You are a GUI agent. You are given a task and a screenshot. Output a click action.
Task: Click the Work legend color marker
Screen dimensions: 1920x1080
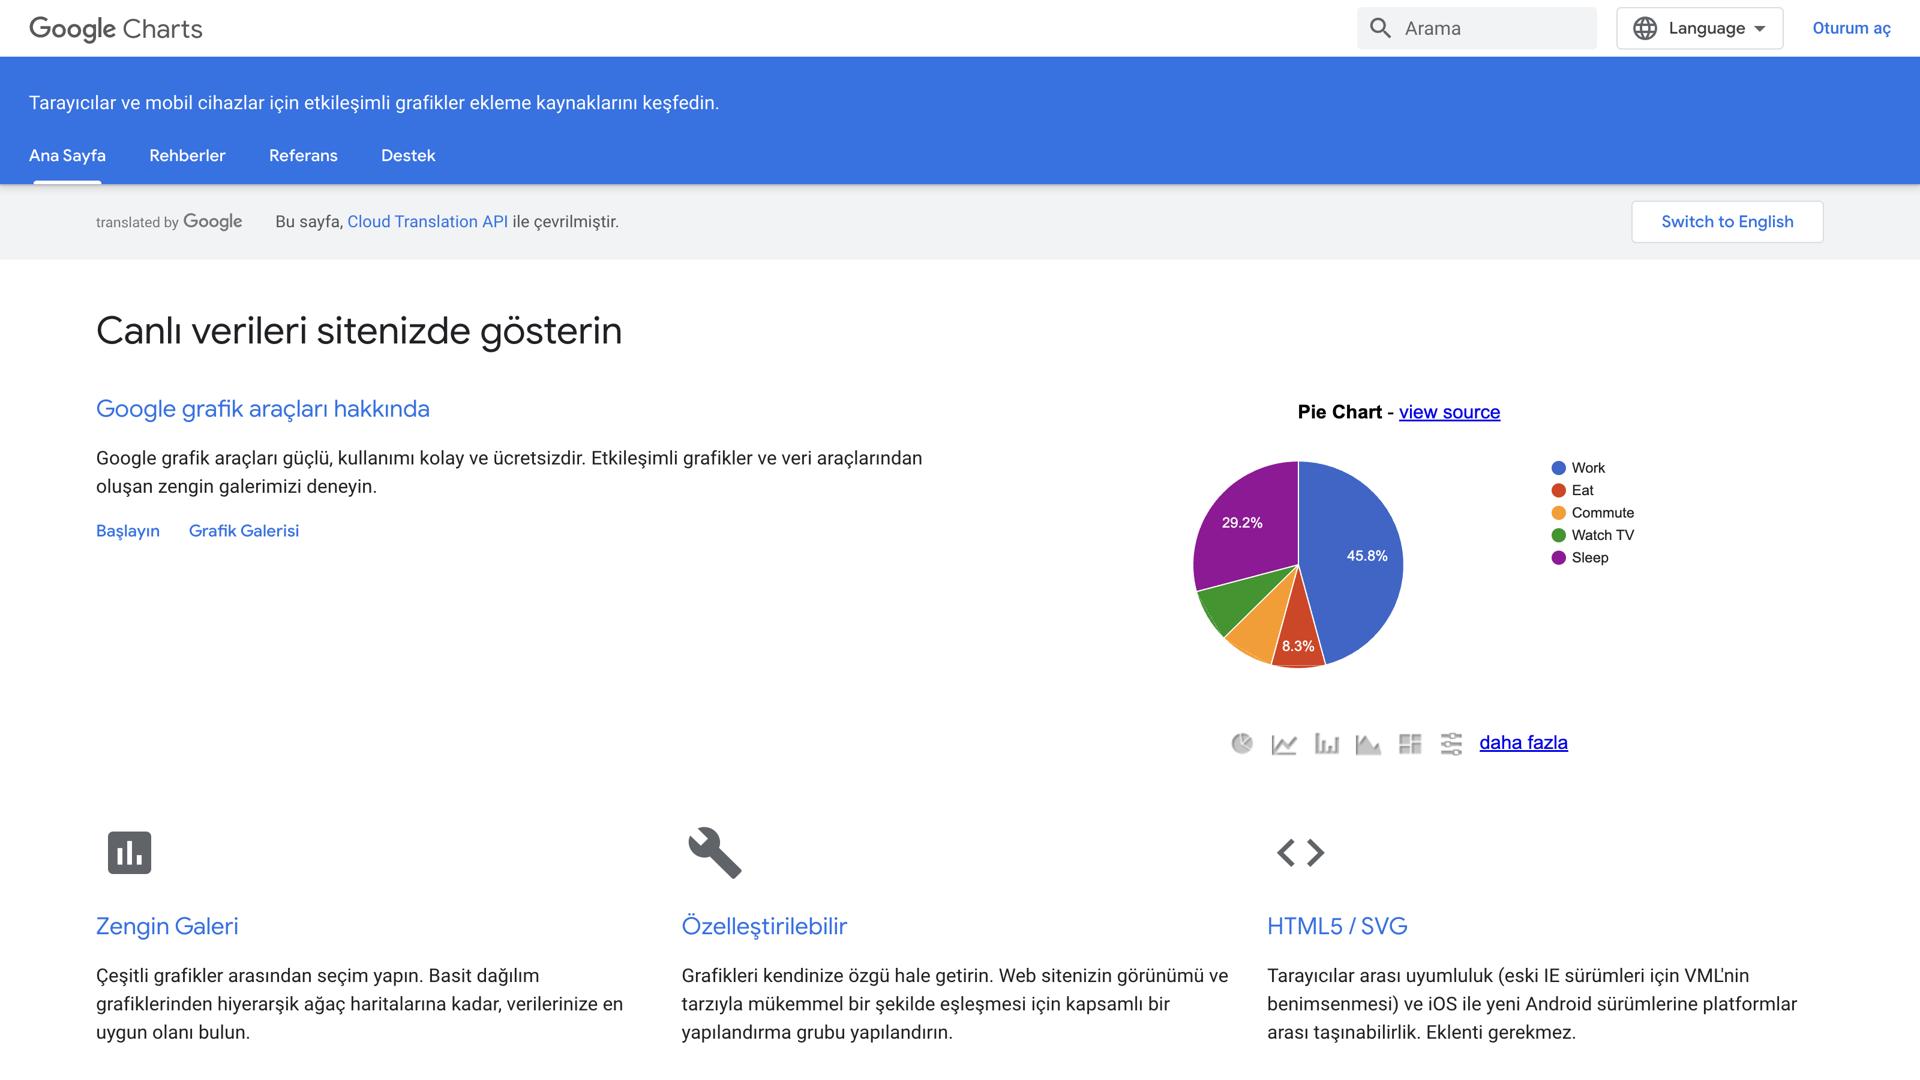pyautogui.click(x=1558, y=467)
